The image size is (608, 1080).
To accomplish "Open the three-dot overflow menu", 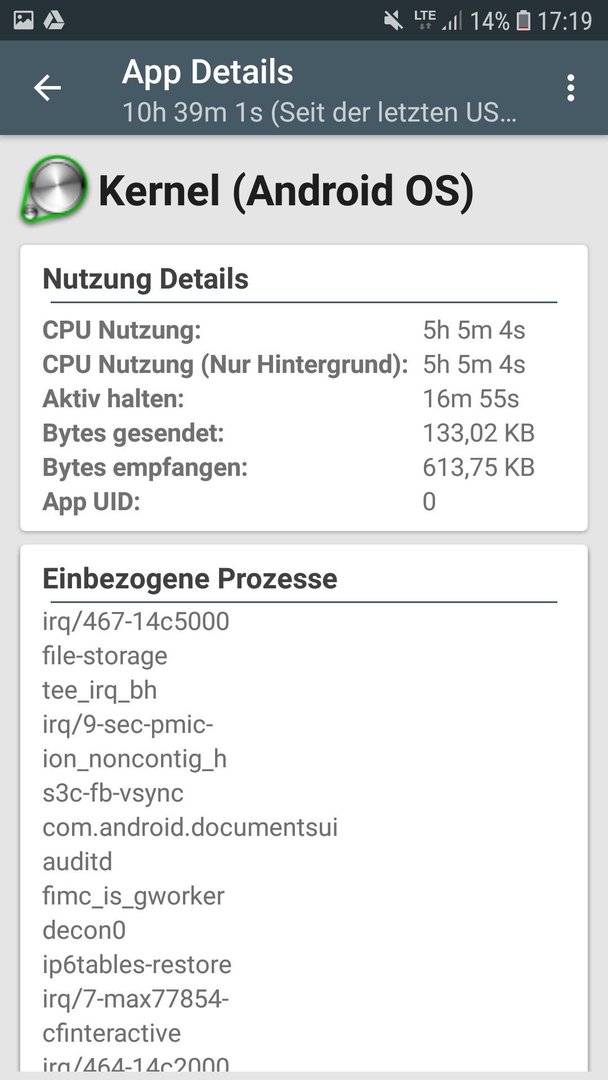I will [x=570, y=88].
